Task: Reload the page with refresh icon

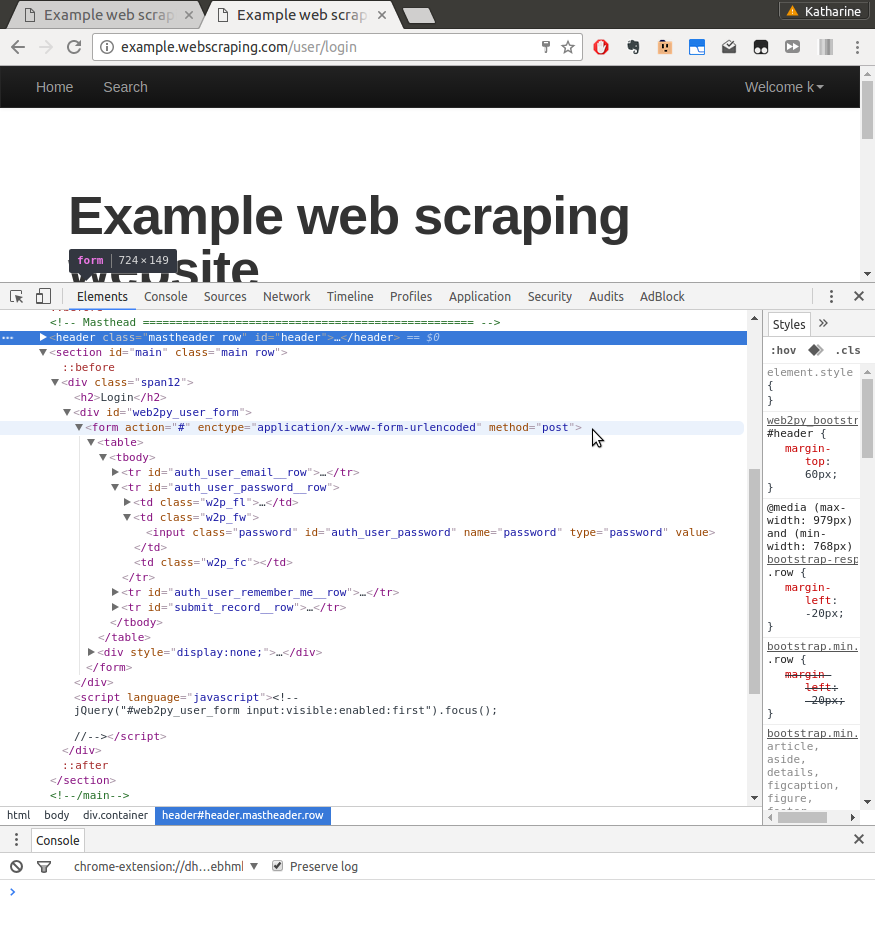Action: click(x=73, y=47)
